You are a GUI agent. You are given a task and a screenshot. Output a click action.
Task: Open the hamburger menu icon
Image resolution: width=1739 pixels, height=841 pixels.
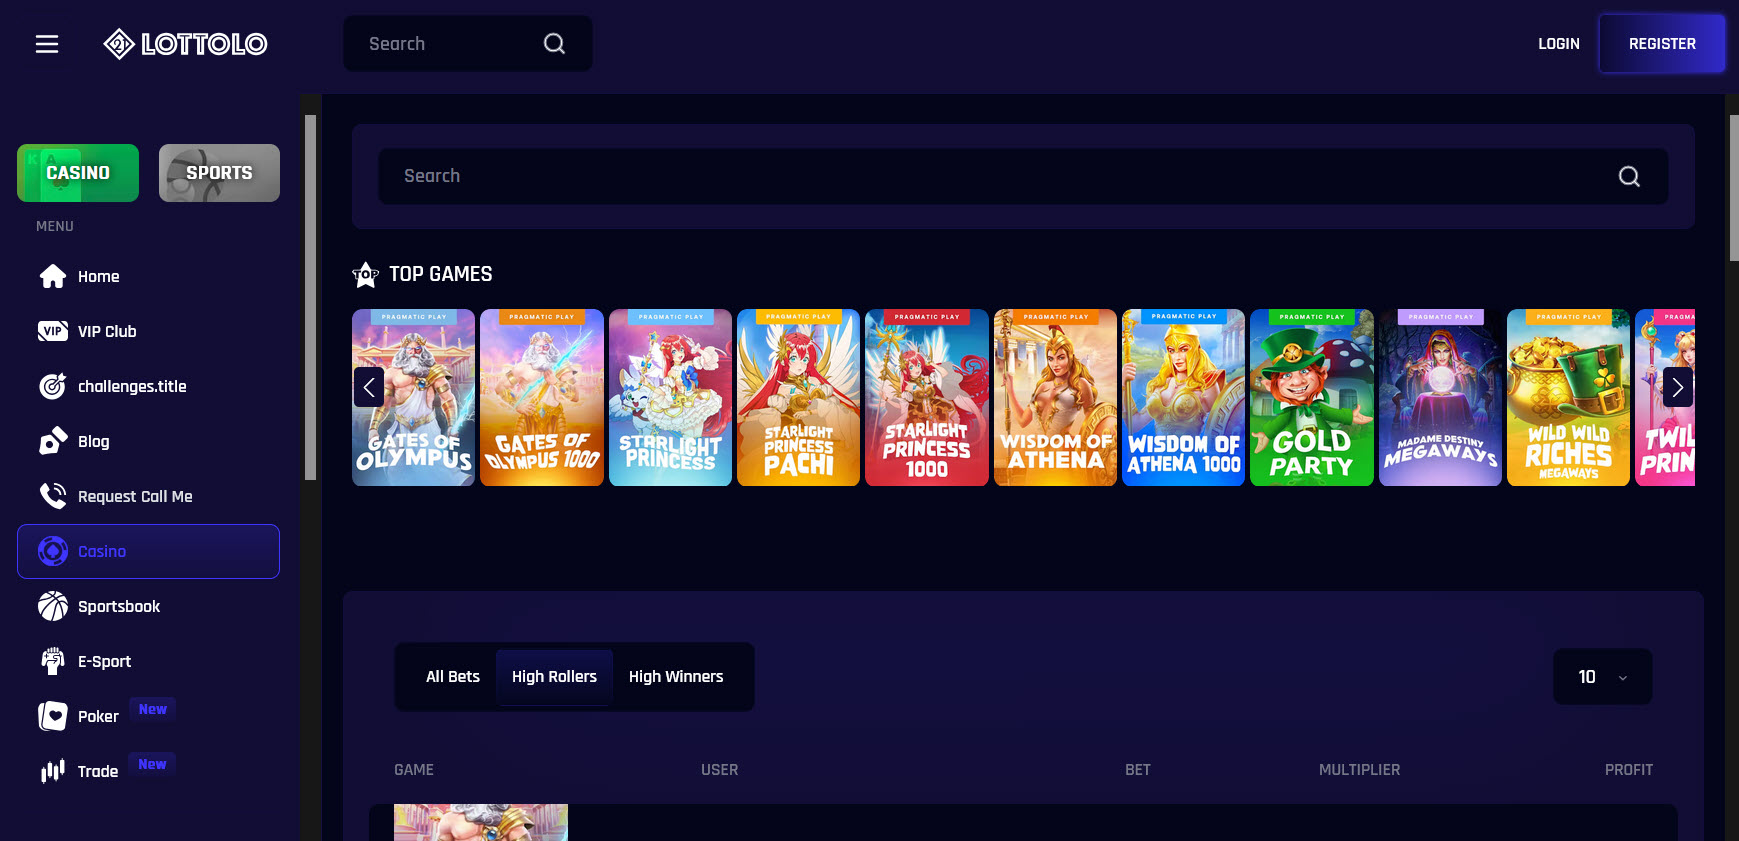47,44
